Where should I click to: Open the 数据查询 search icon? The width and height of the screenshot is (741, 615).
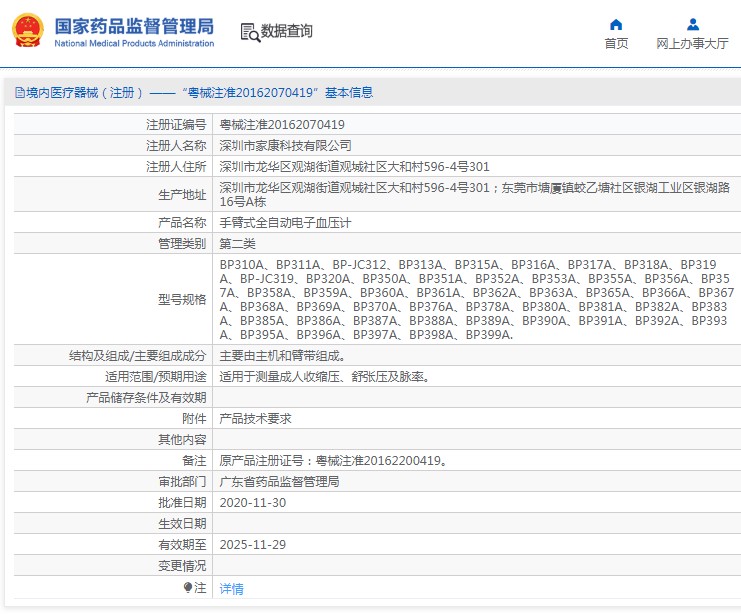[250, 32]
